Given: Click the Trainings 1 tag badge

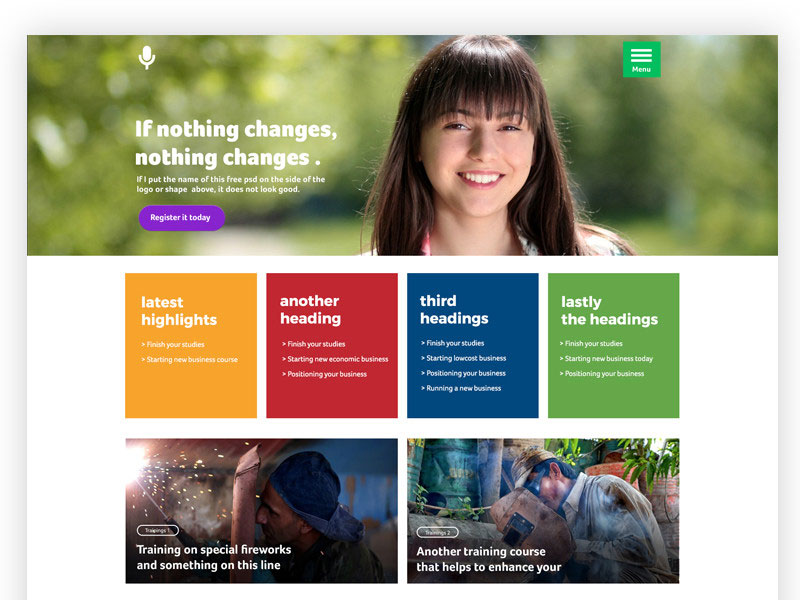Looking at the screenshot, I should [158, 531].
